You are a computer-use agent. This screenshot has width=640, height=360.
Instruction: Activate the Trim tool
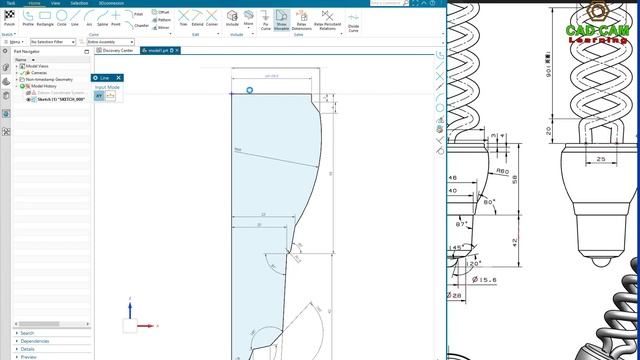coord(184,19)
